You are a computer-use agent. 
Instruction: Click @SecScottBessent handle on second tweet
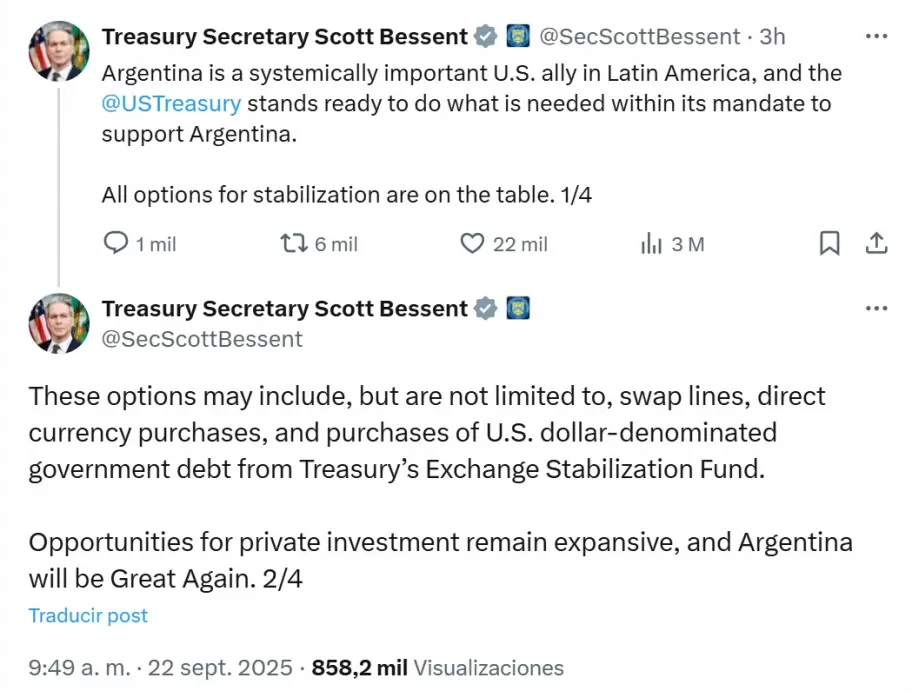[x=204, y=339]
